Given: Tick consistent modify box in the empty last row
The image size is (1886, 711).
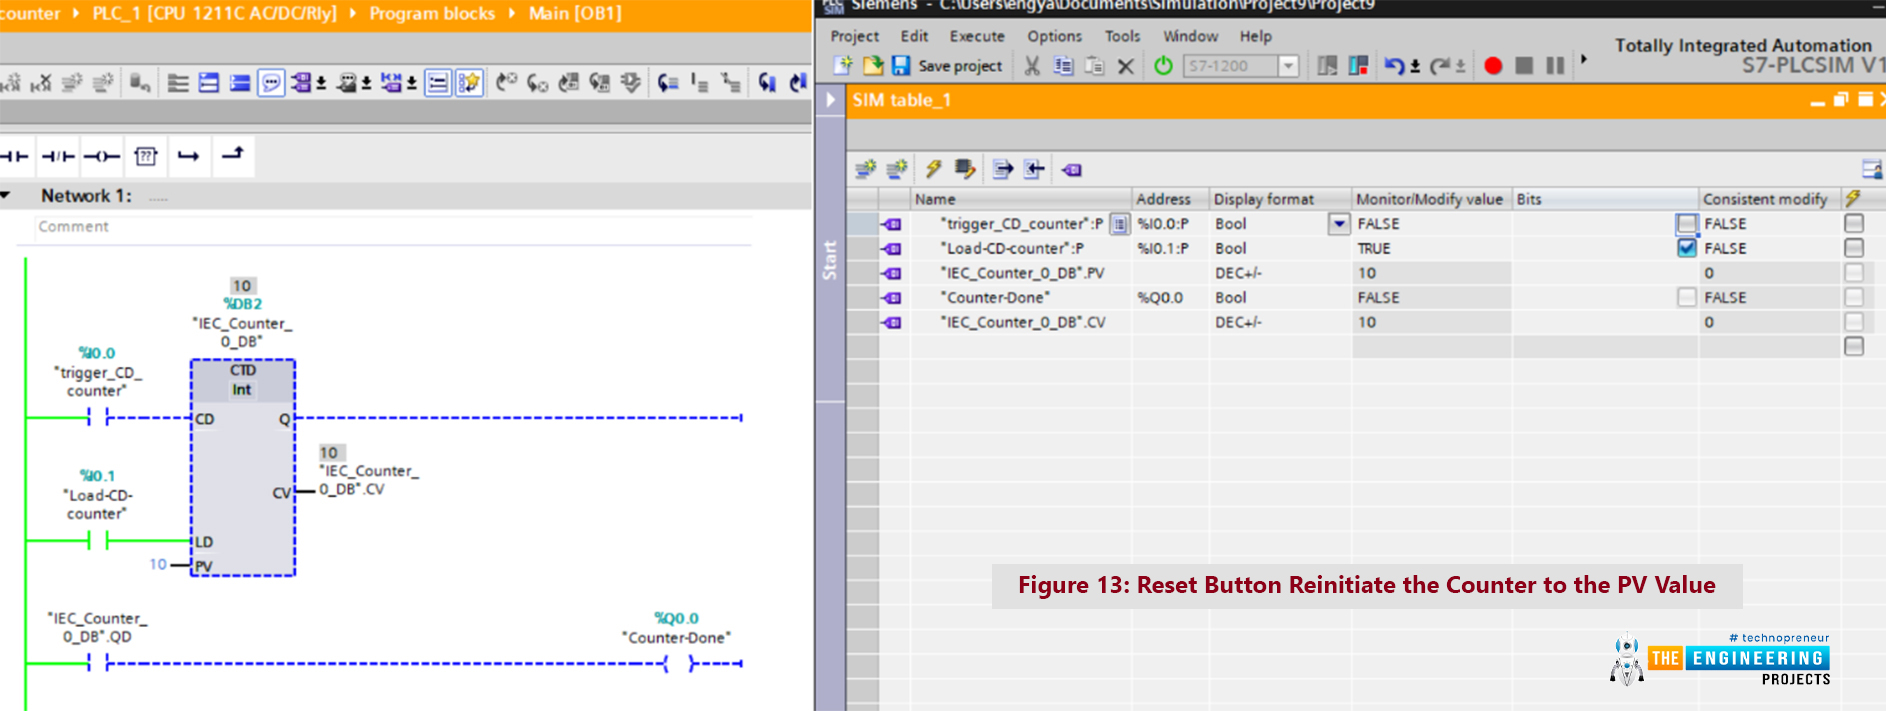Looking at the screenshot, I should pyautogui.click(x=1854, y=346).
